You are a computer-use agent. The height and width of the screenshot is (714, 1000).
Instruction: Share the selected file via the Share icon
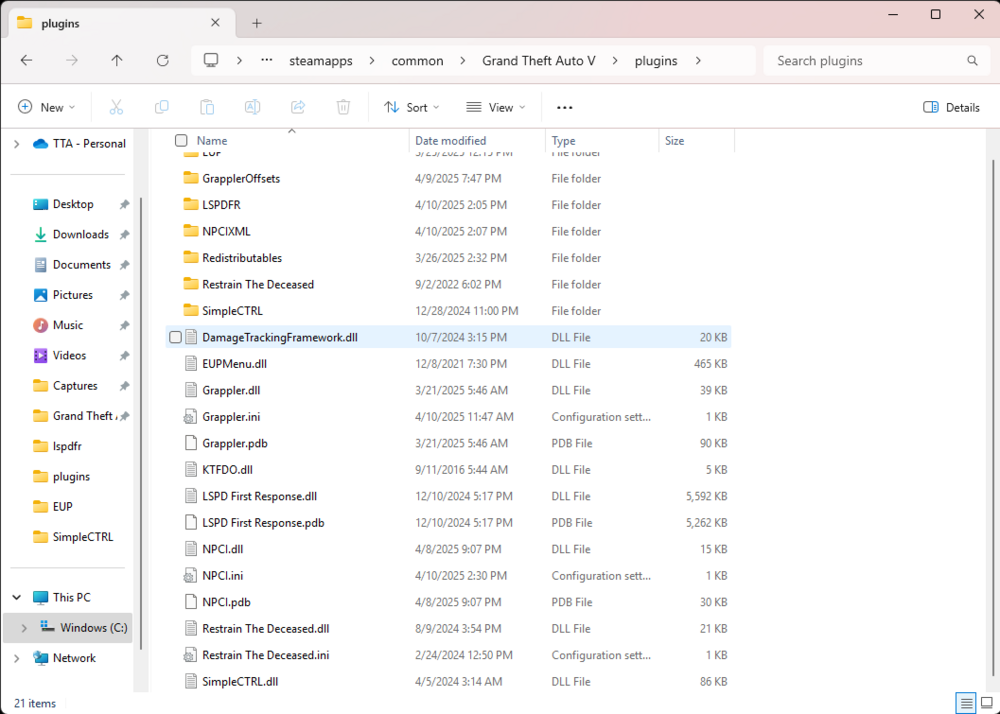296,107
